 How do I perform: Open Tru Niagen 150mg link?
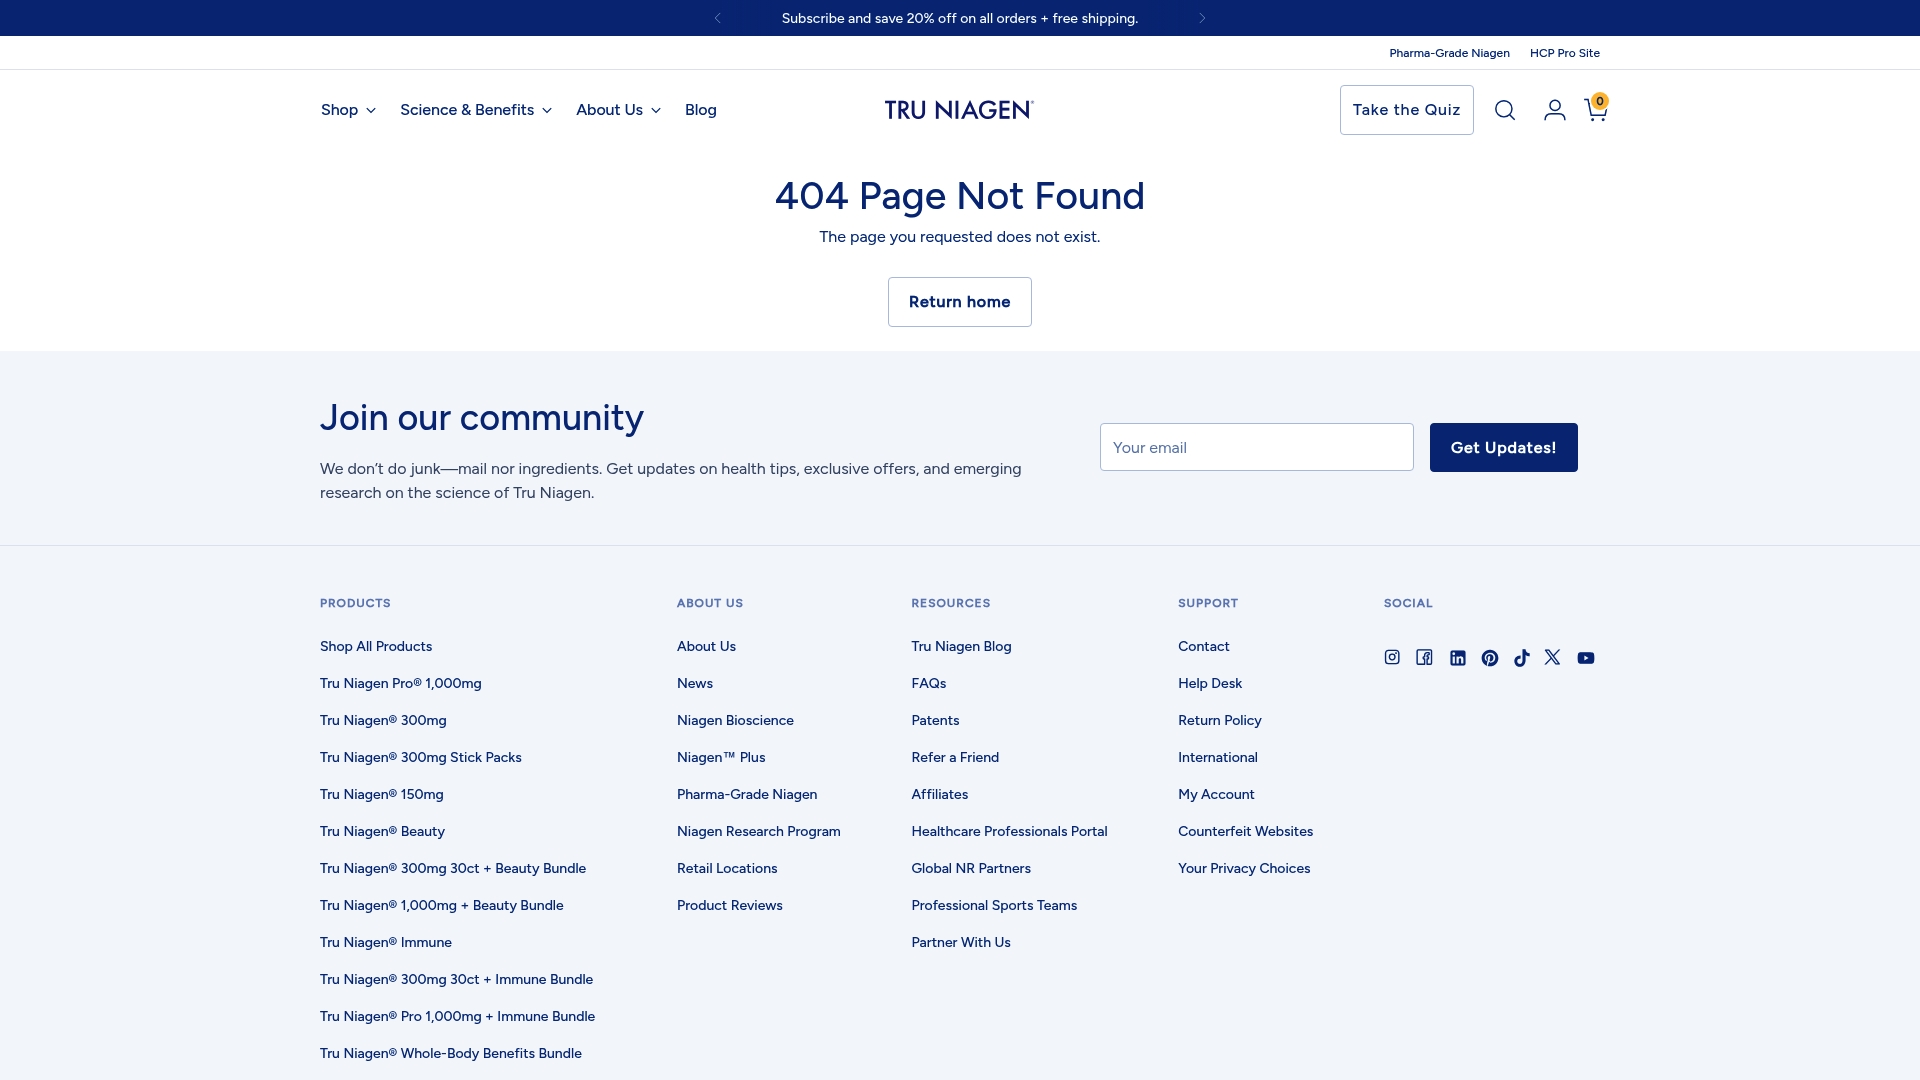pyautogui.click(x=382, y=795)
